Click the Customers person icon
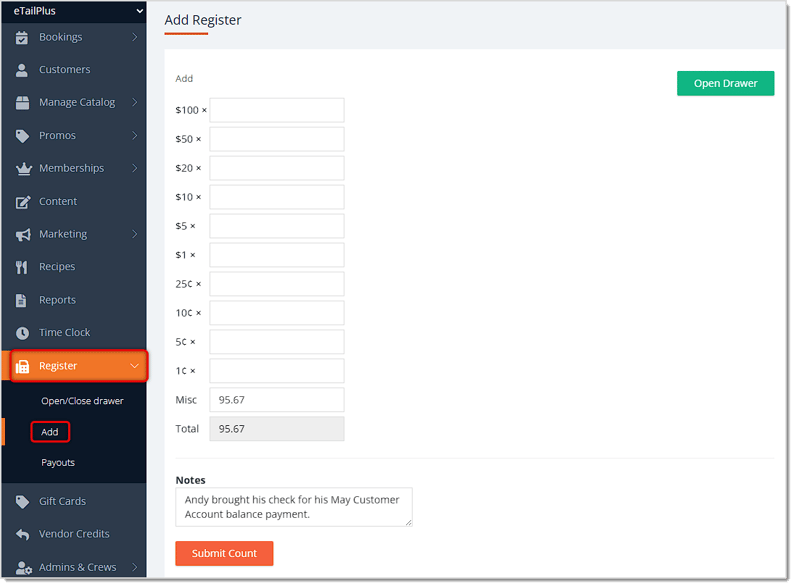 [x=22, y=70]
